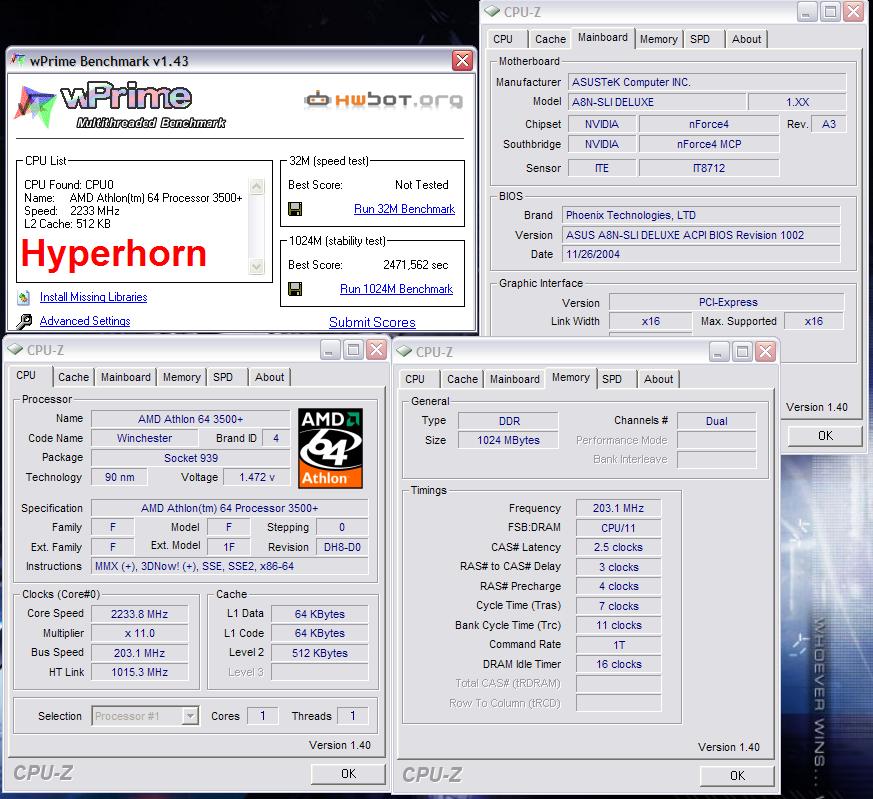This screenshot has width=873, height=799.
Task: Click the CPU-Z title icon in the mainboard window
Action: point(492,12)
